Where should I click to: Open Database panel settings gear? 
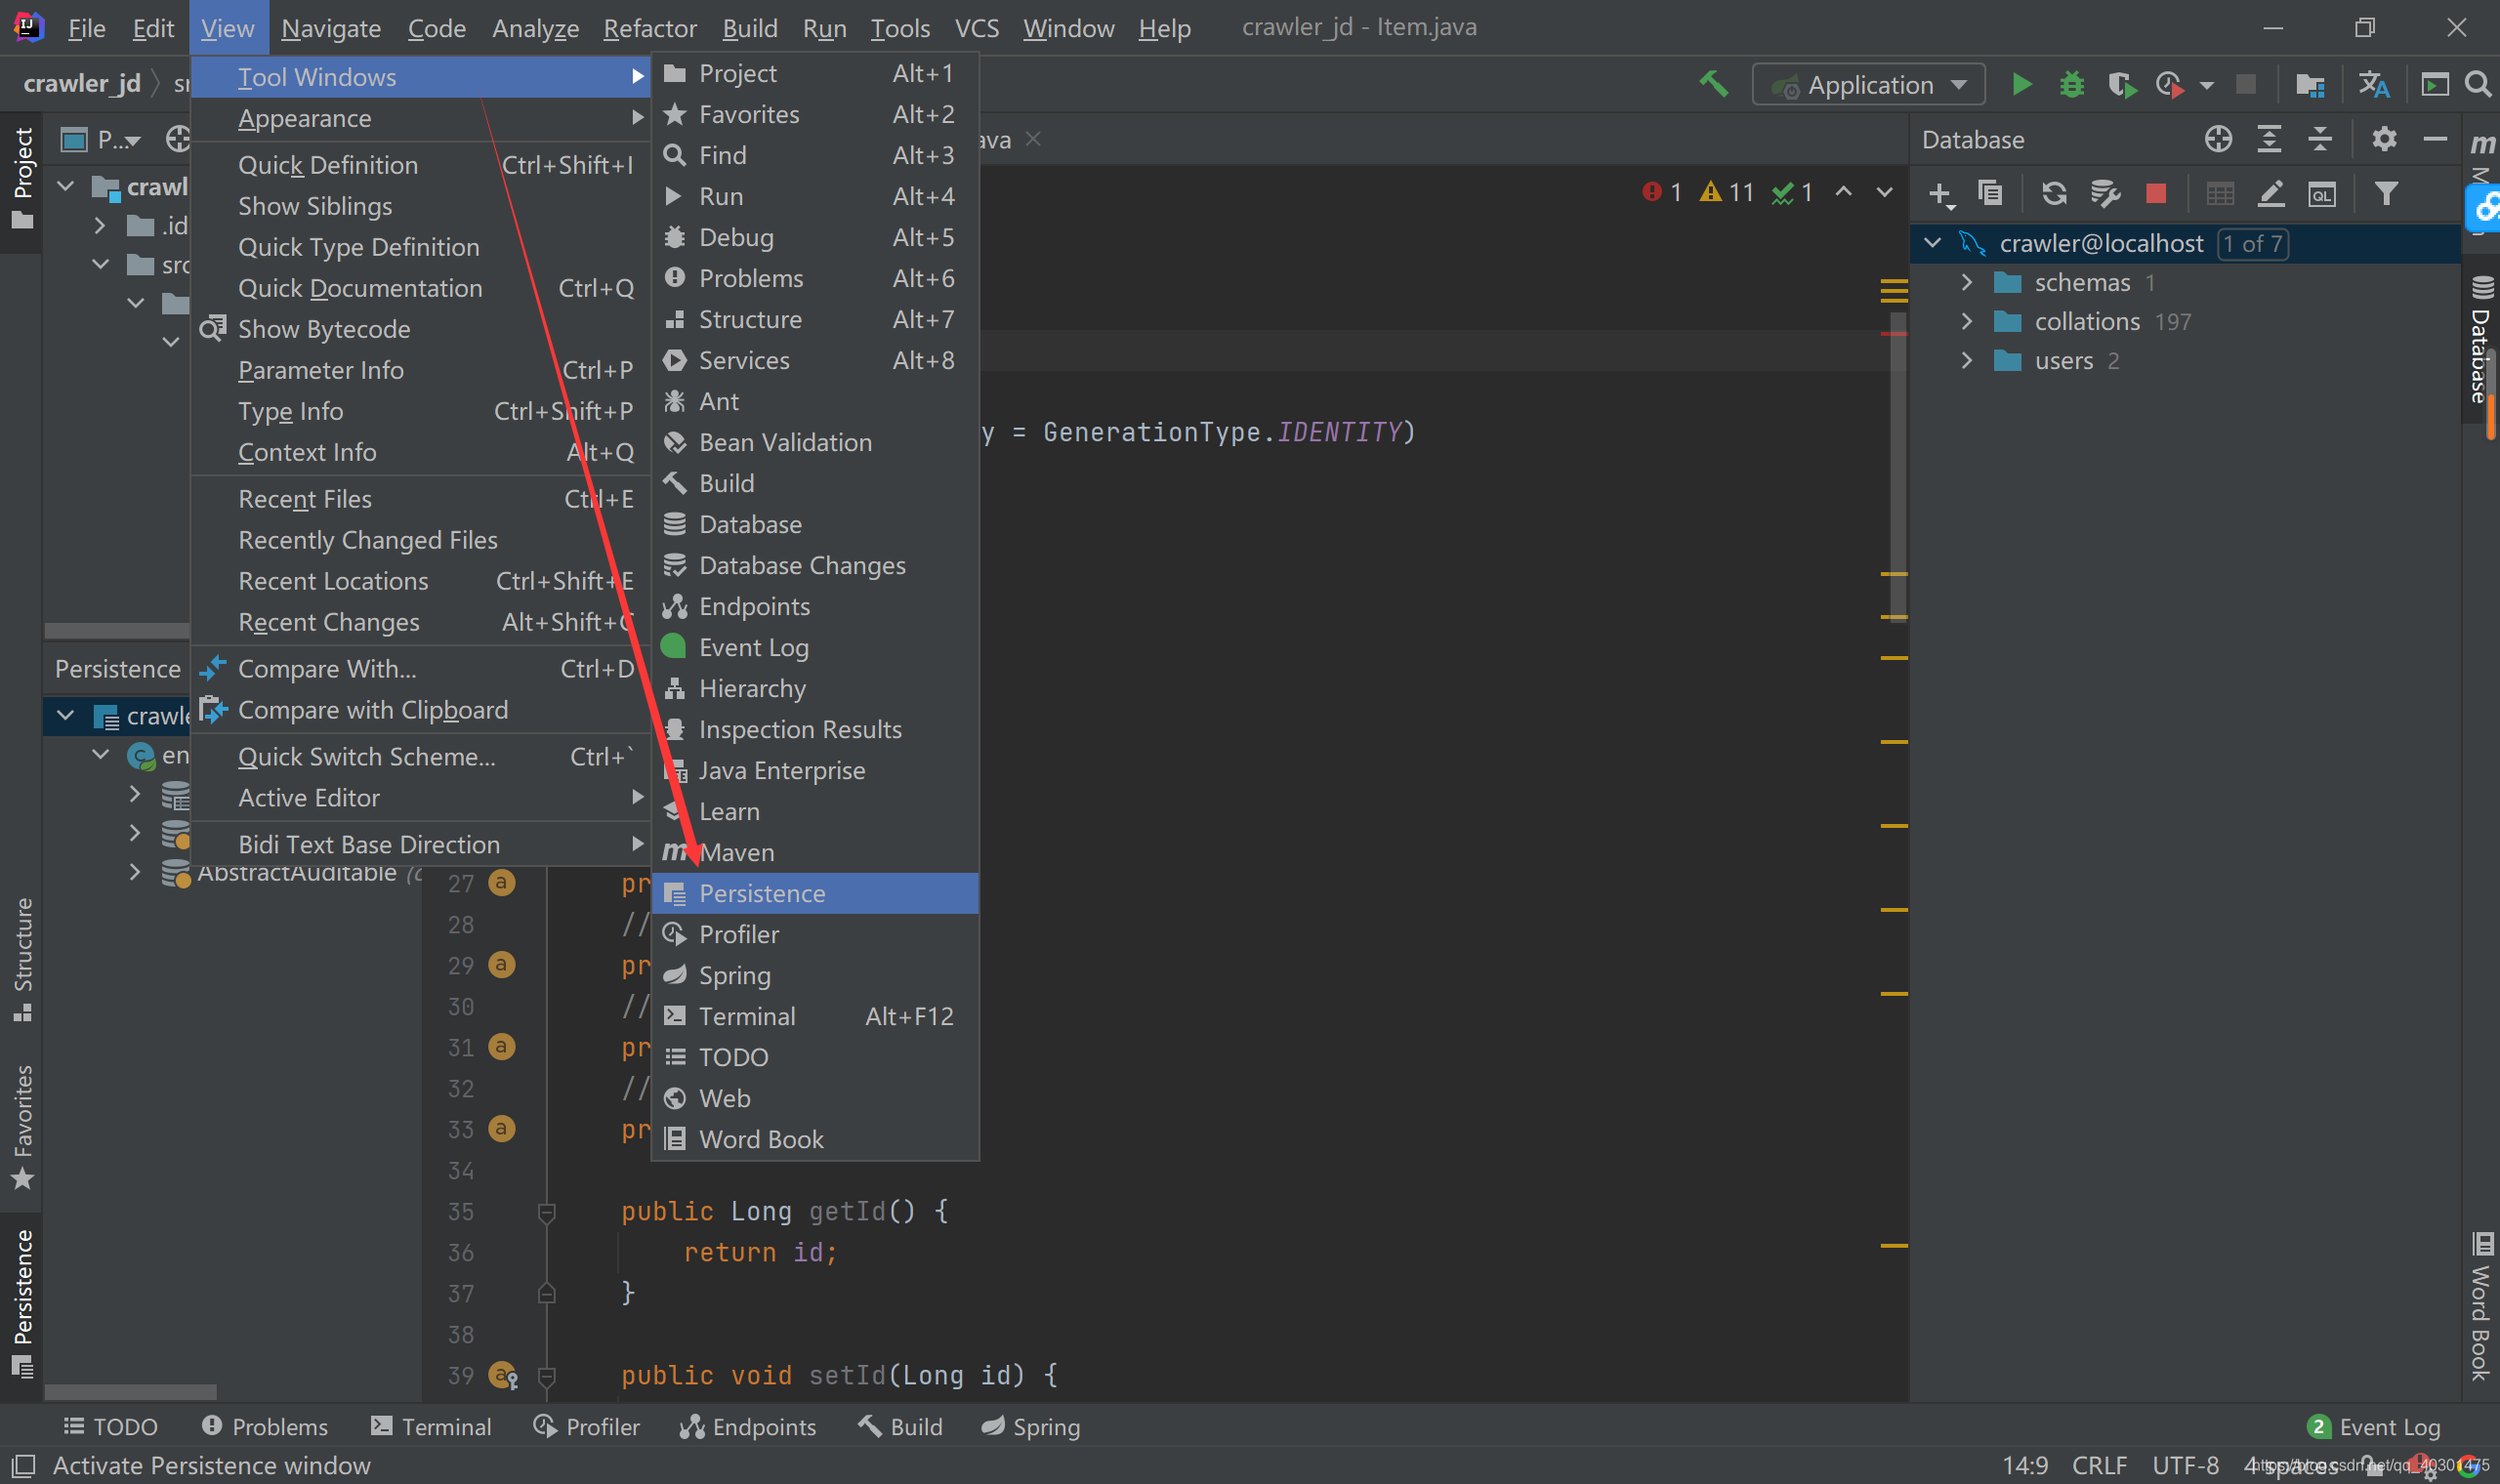tap(2384, 139)
